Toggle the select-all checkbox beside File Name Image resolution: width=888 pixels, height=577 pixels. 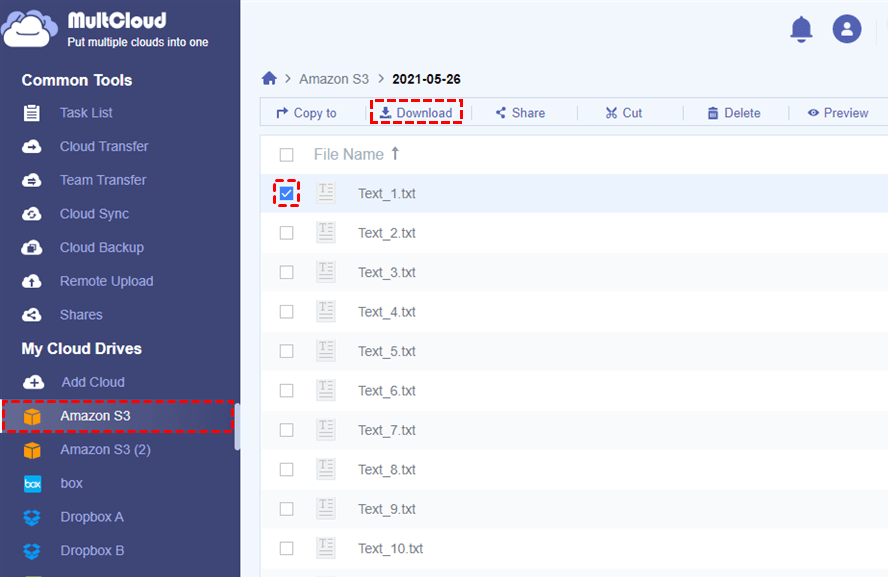[x=287, y=155]
